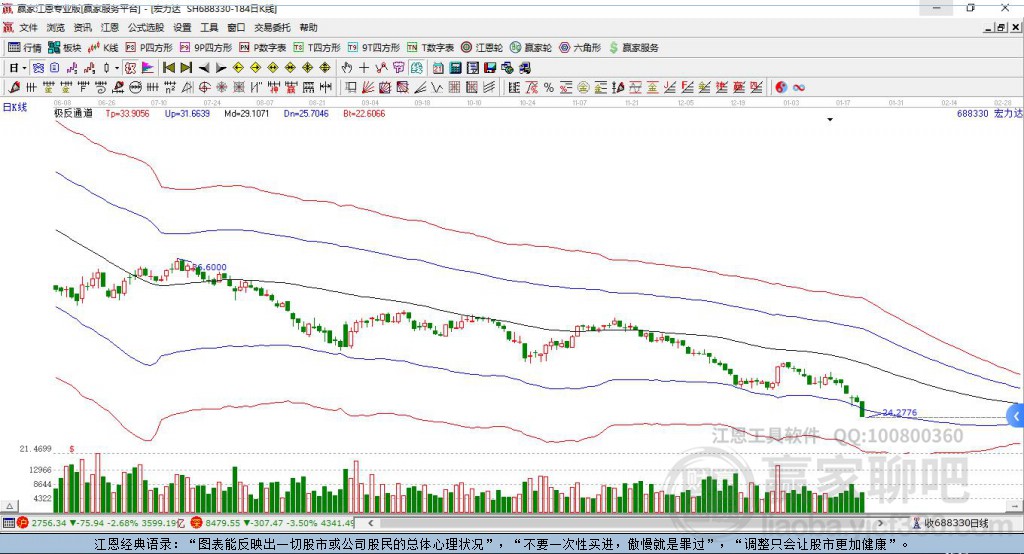Click the 极反通道 indicator label
Viewport: 1024px width, 554px height.
tap(73, 113)
